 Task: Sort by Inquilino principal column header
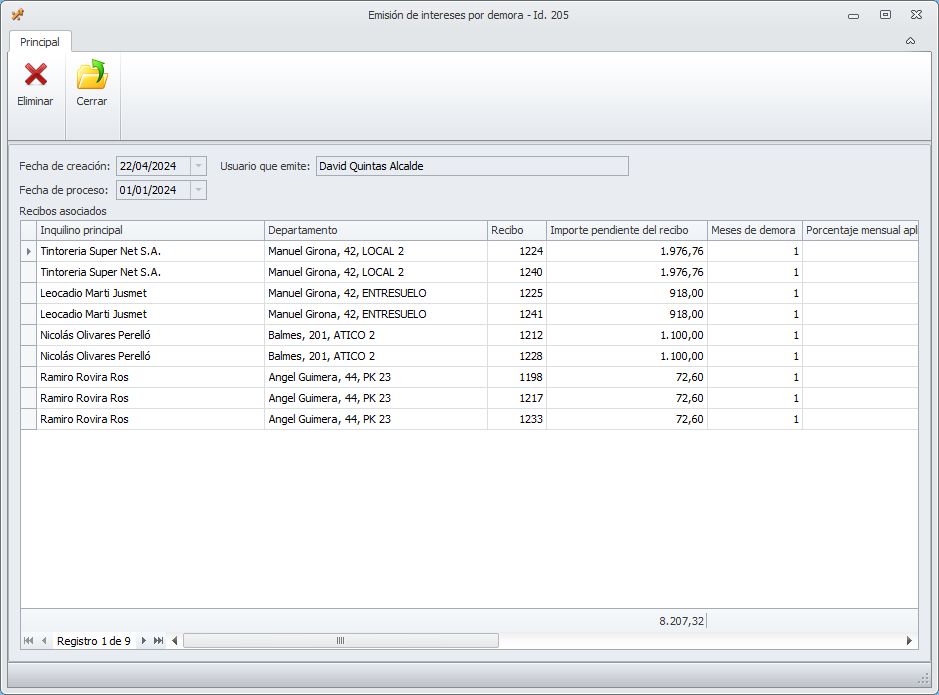click(x=150, y=230)
